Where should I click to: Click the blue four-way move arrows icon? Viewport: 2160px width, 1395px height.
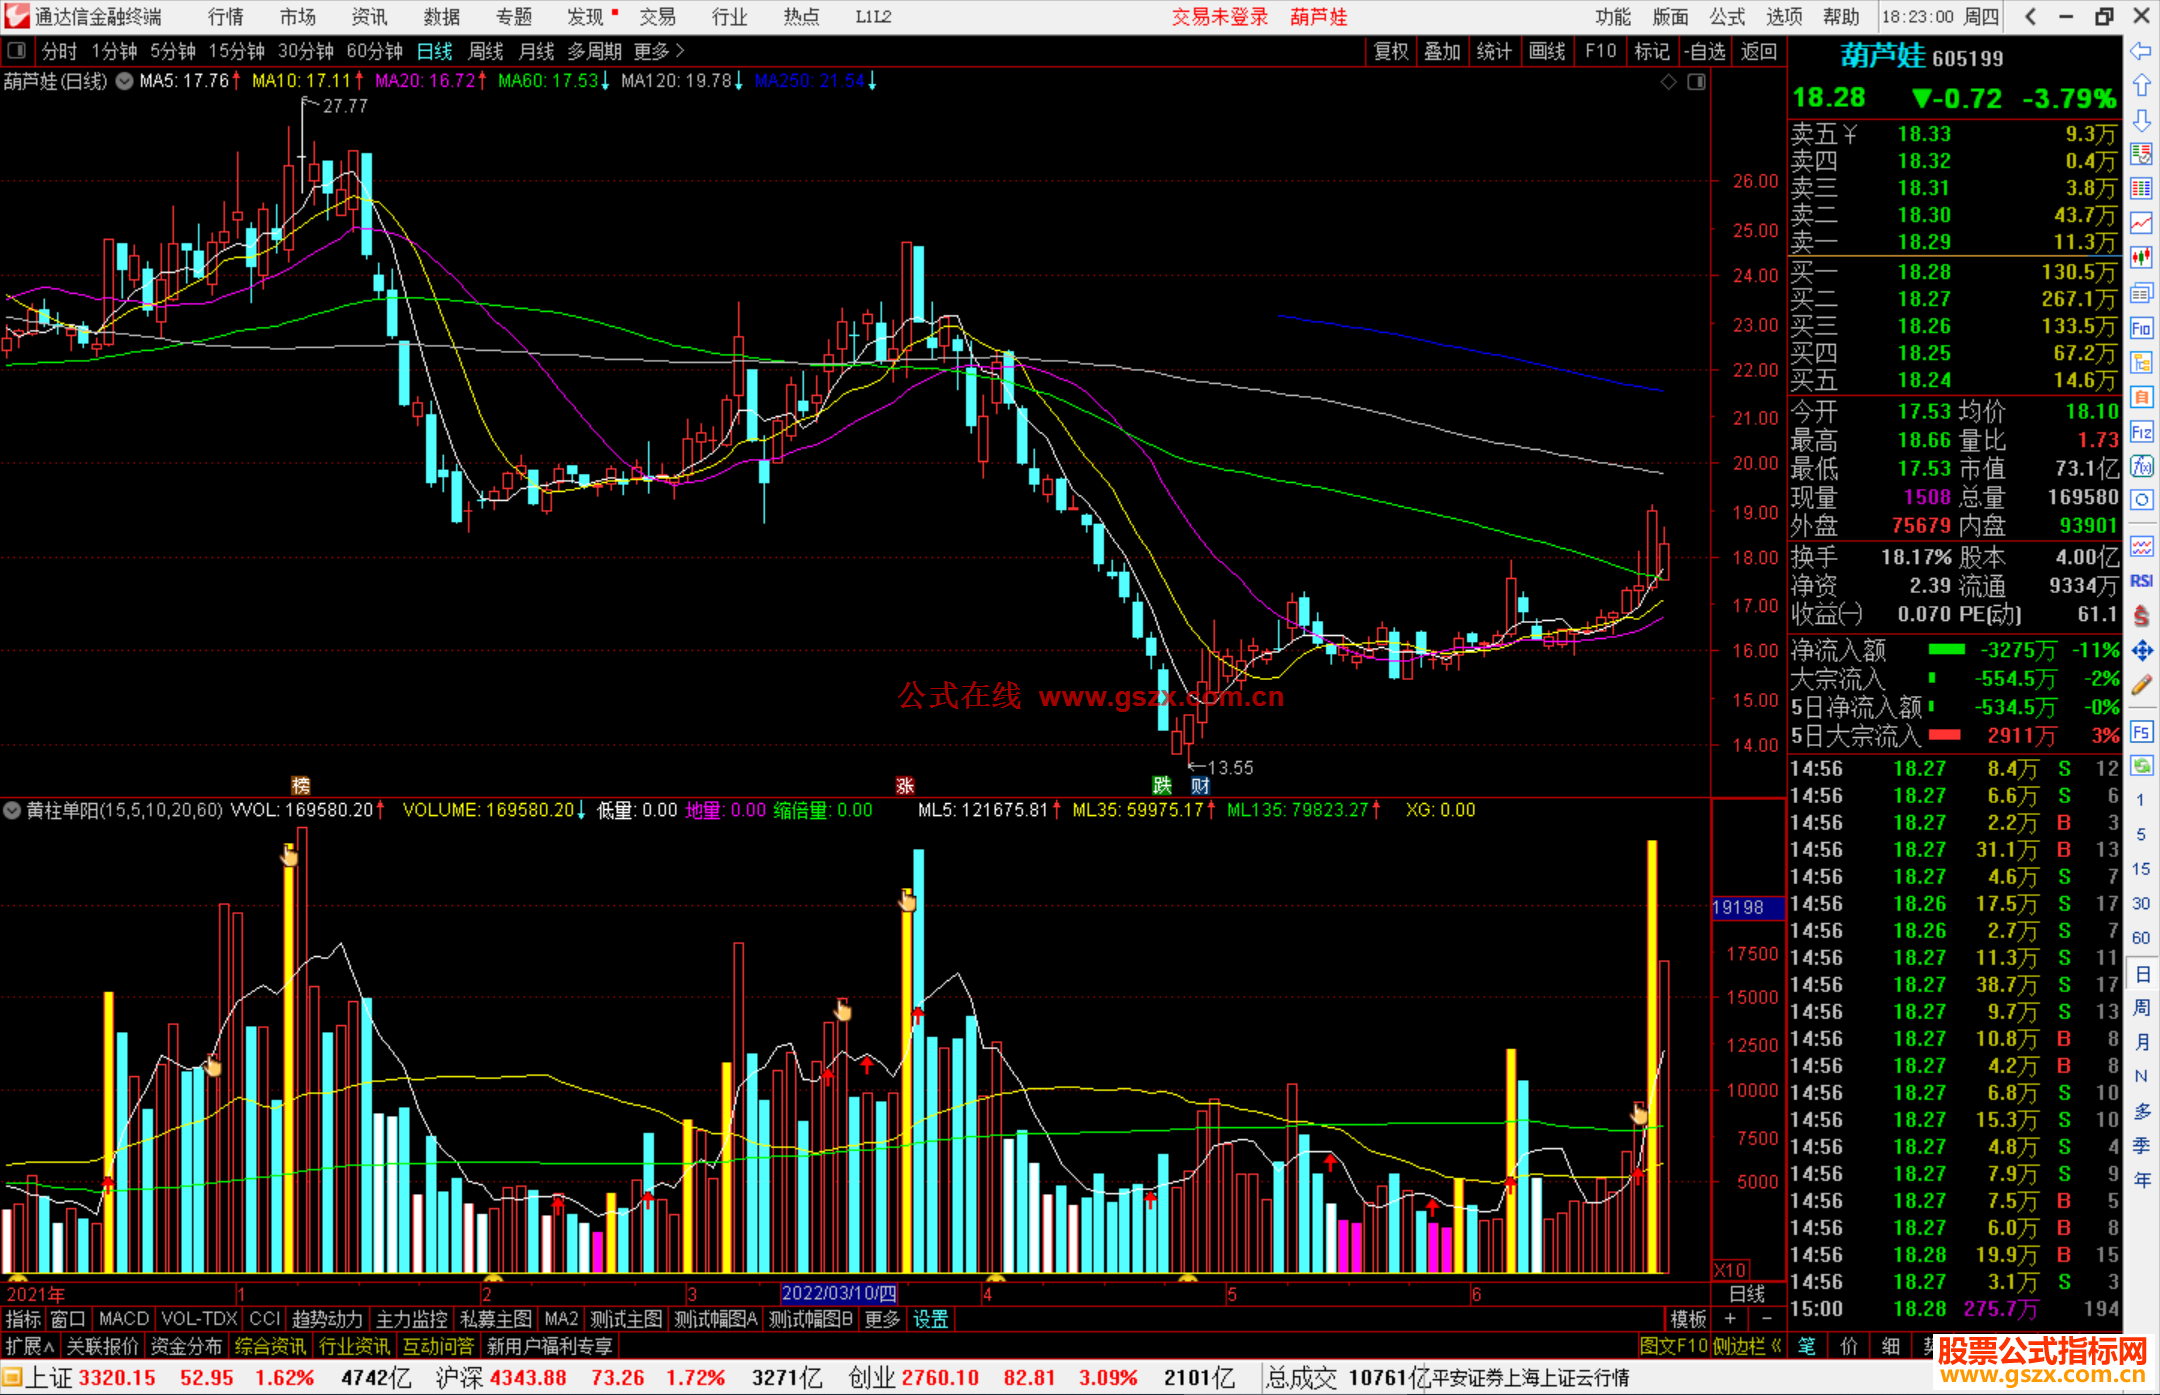[2141, 651]
